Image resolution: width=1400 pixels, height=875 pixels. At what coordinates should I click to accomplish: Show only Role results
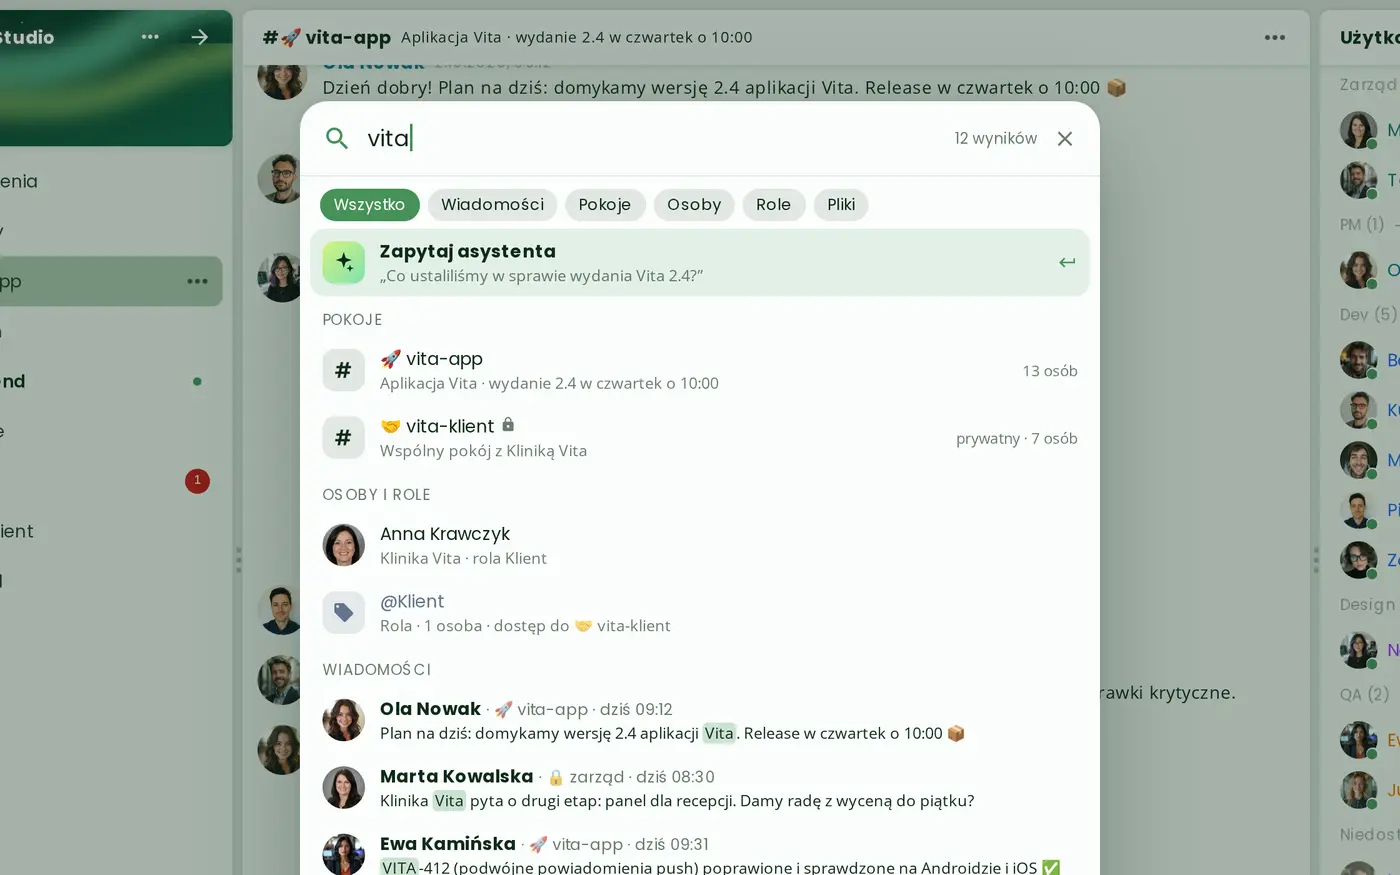pyautogui.click(x=773, y=205)
